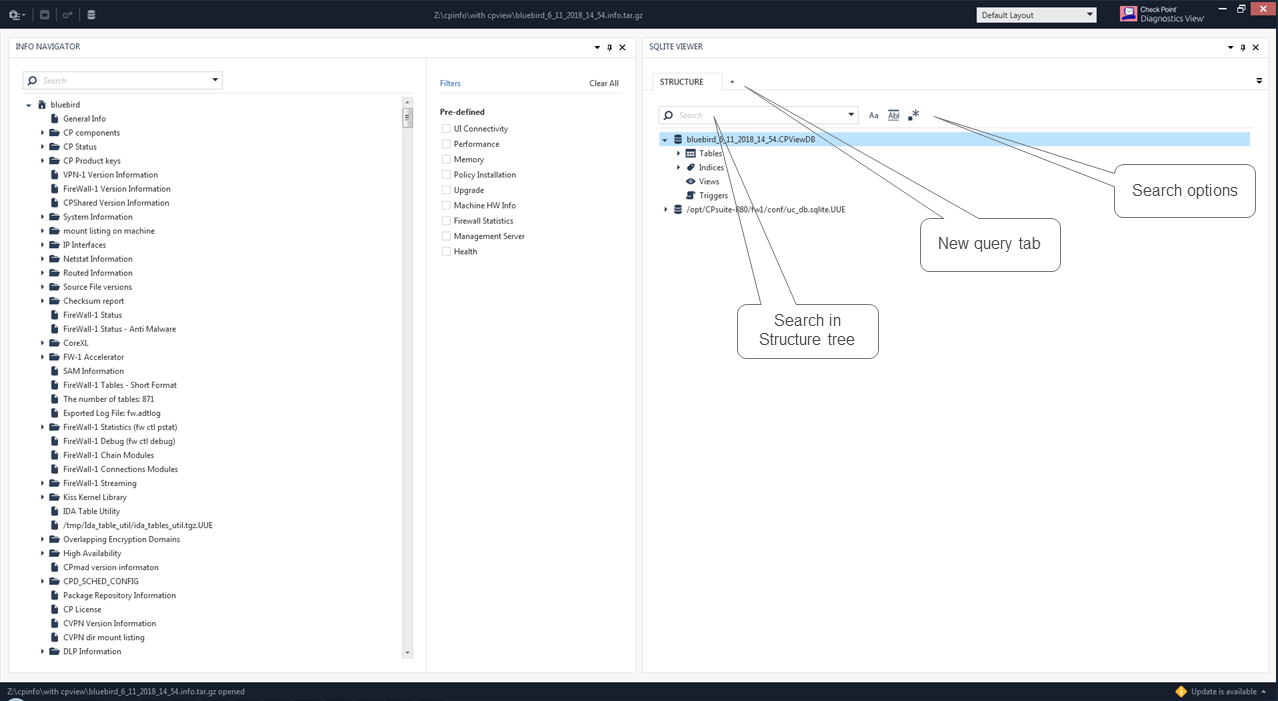Screen dimensions: 1278x701
Task: Click the SQLite Viewer search field
Action: tap(755, 115)
